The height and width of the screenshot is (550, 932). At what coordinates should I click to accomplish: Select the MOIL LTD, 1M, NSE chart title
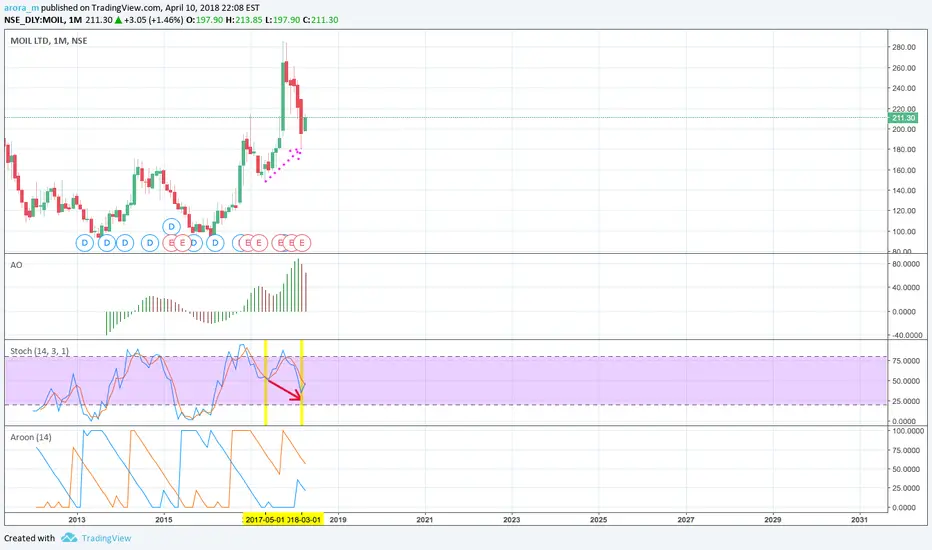pos(49,41)
